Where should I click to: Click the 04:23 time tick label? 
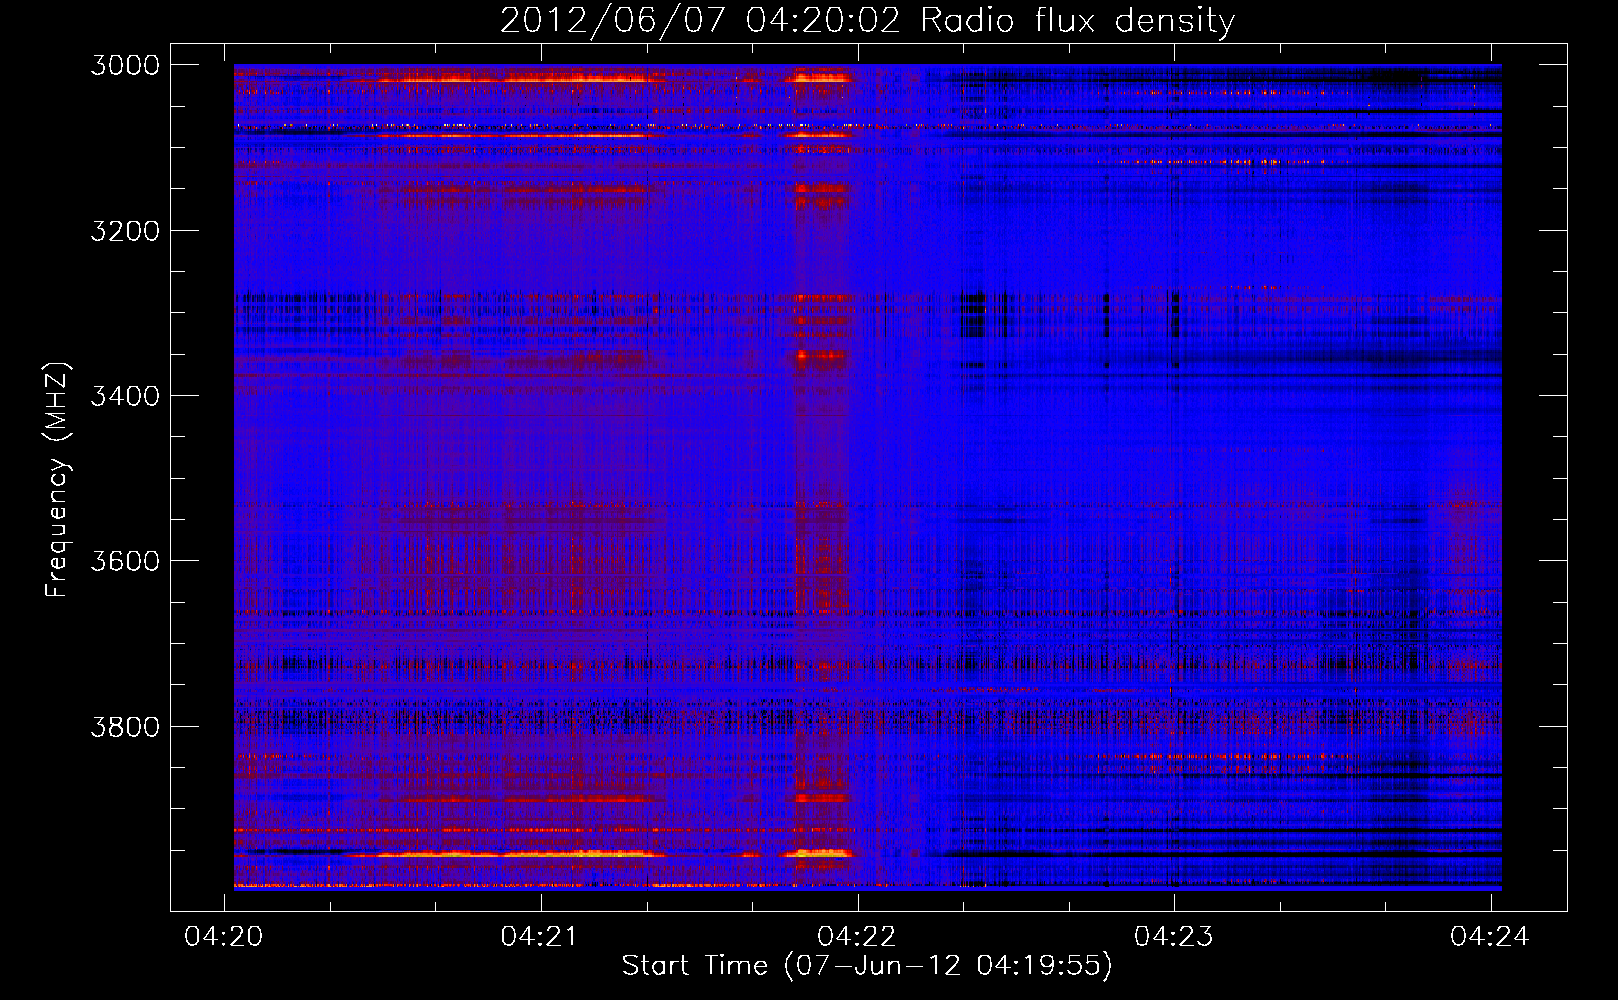pyautogui.click(x=1174, y=937)
